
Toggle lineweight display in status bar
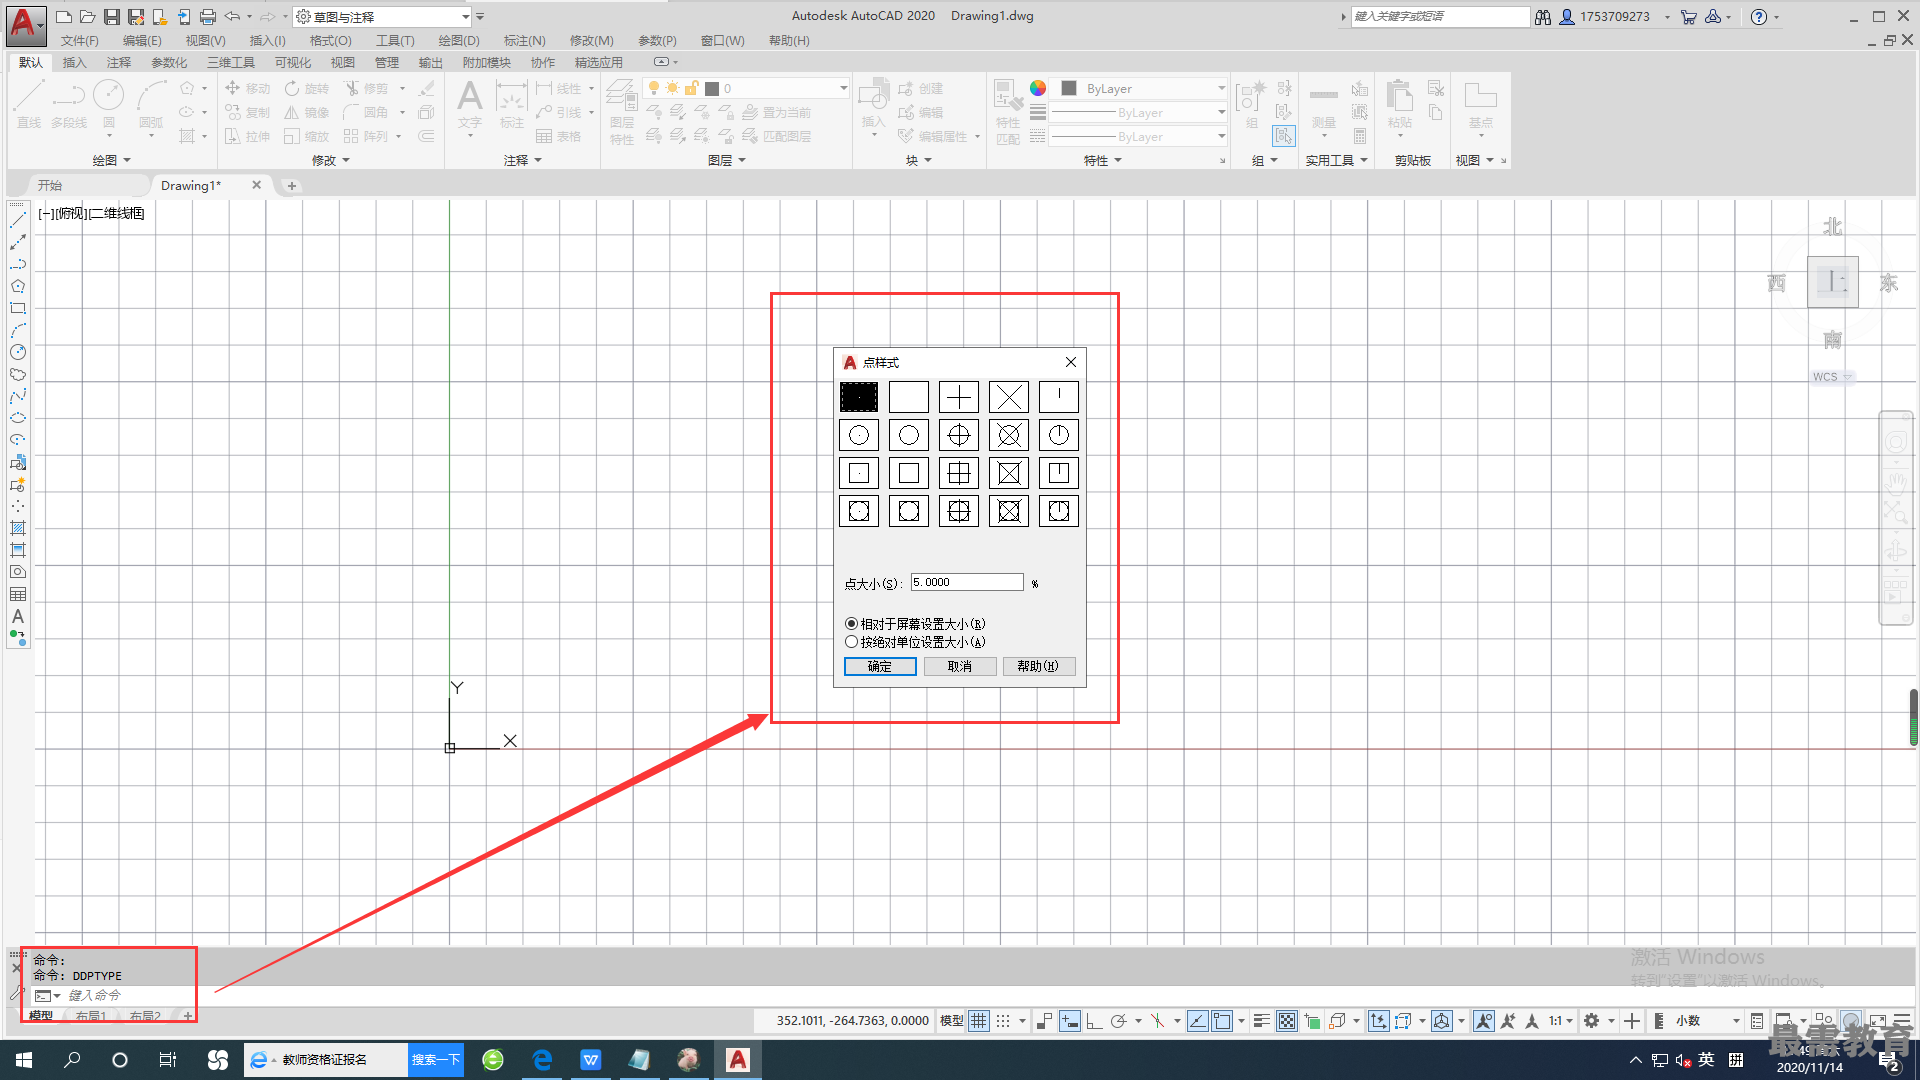[x=1262, y=1021]
